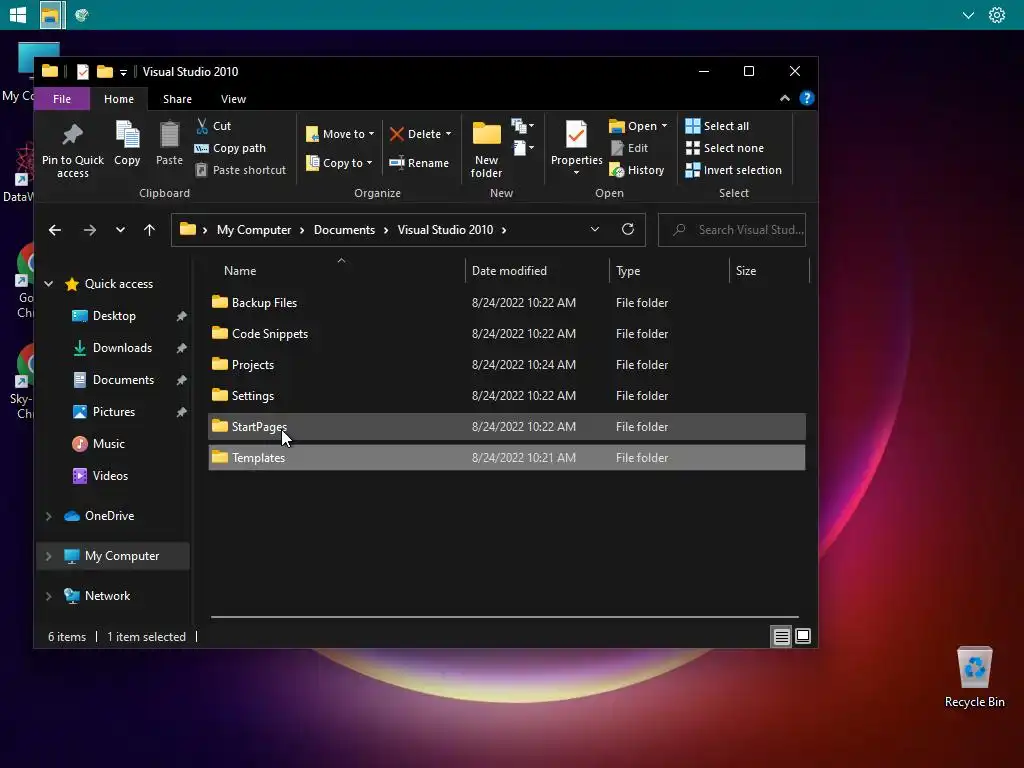1024x768 pixels.
Task: Sort by Date modified column header
Action: point(509,271)
